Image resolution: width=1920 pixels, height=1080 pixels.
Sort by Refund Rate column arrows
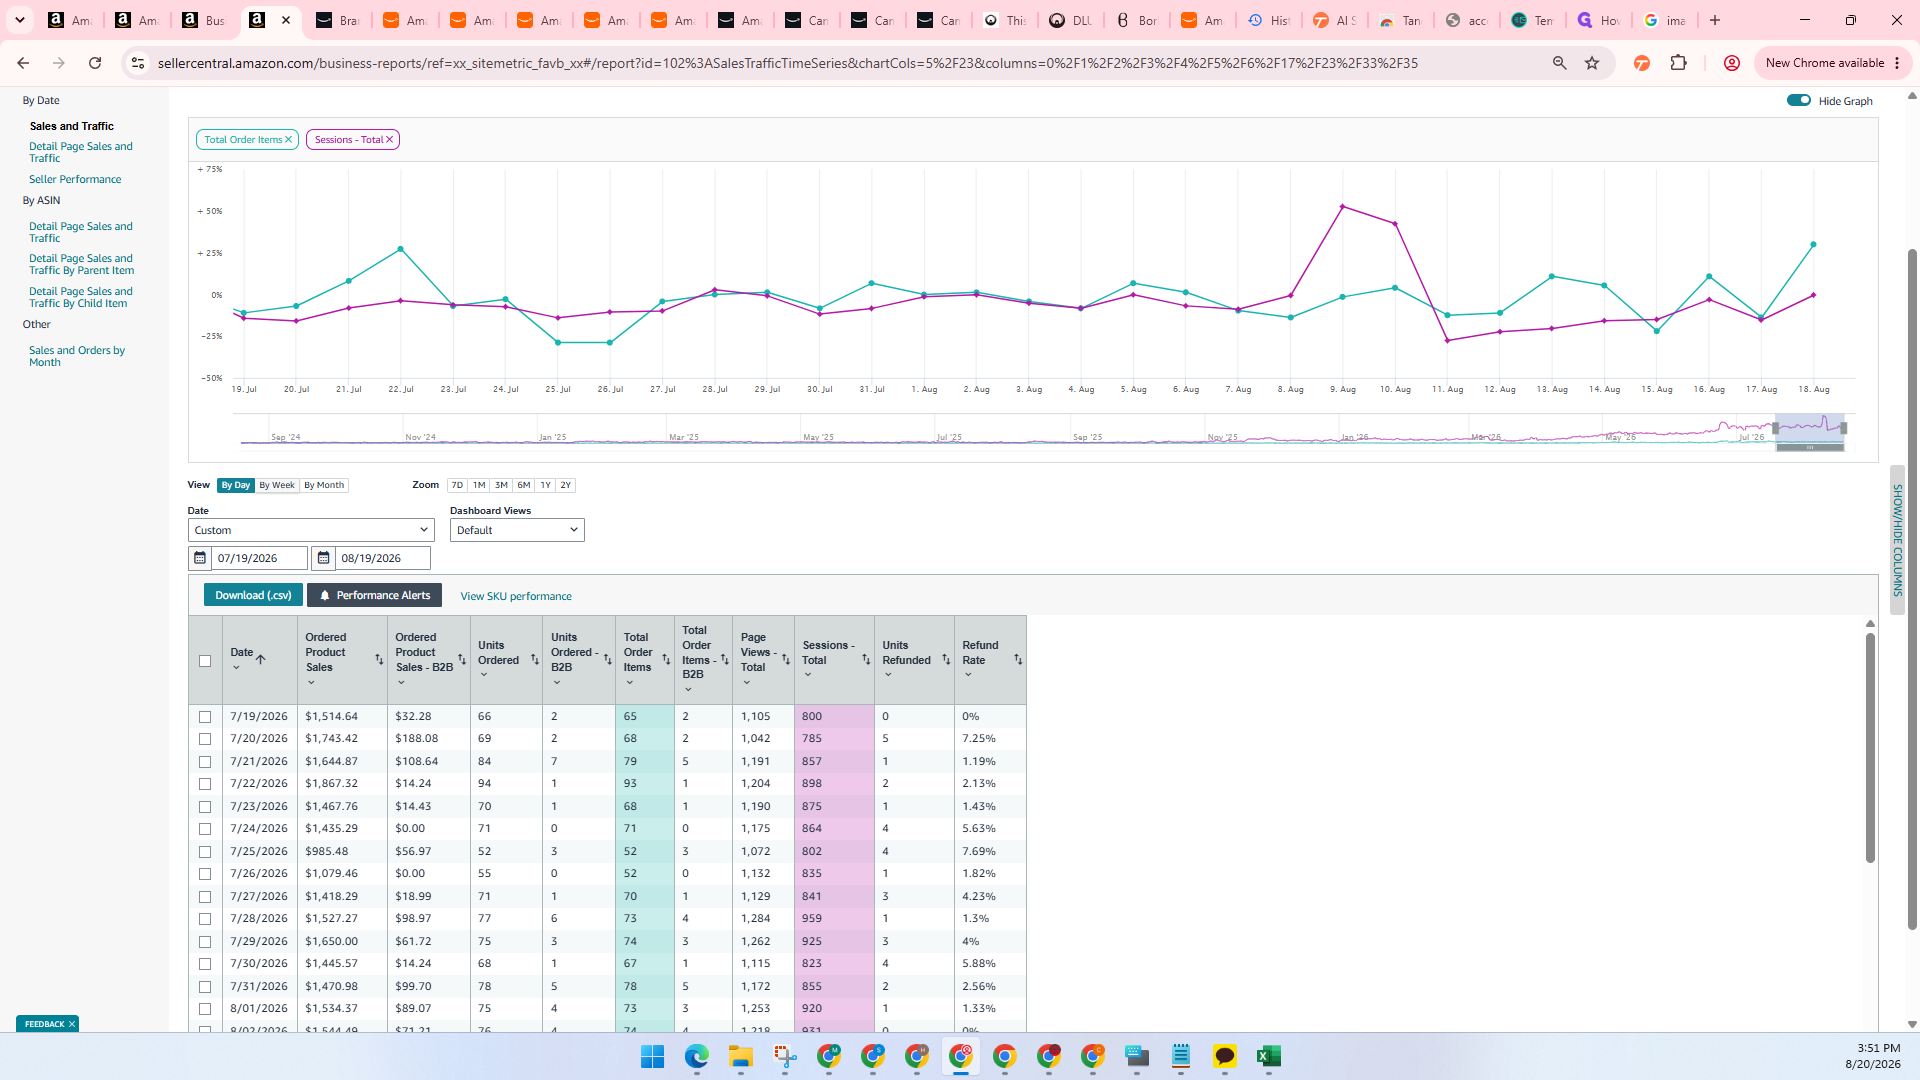pyautogui.click(x=1018, y=660)
